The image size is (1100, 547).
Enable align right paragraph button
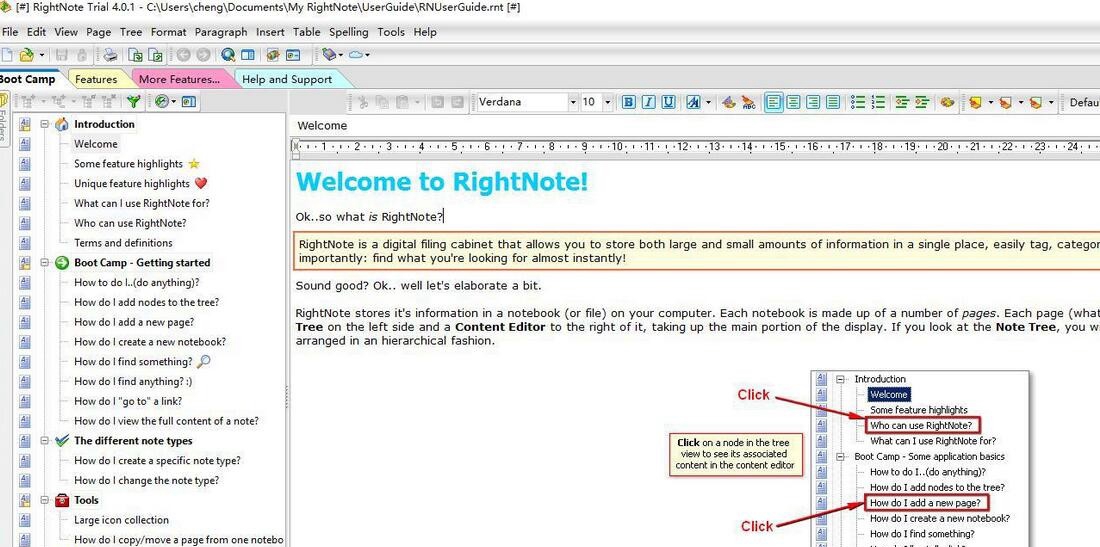point(813,102)
